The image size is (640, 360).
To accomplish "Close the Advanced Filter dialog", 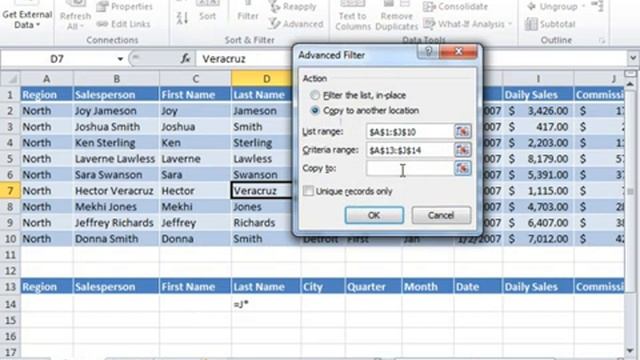I will tap(458, 52).
